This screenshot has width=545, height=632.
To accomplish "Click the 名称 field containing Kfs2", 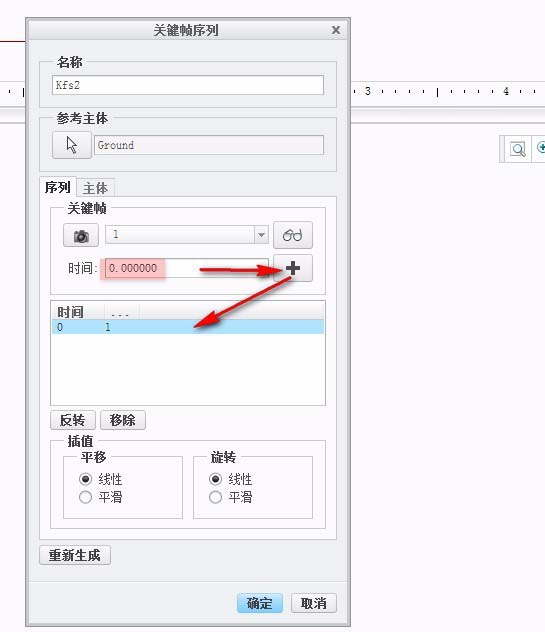I will click(x=188, y=85).
